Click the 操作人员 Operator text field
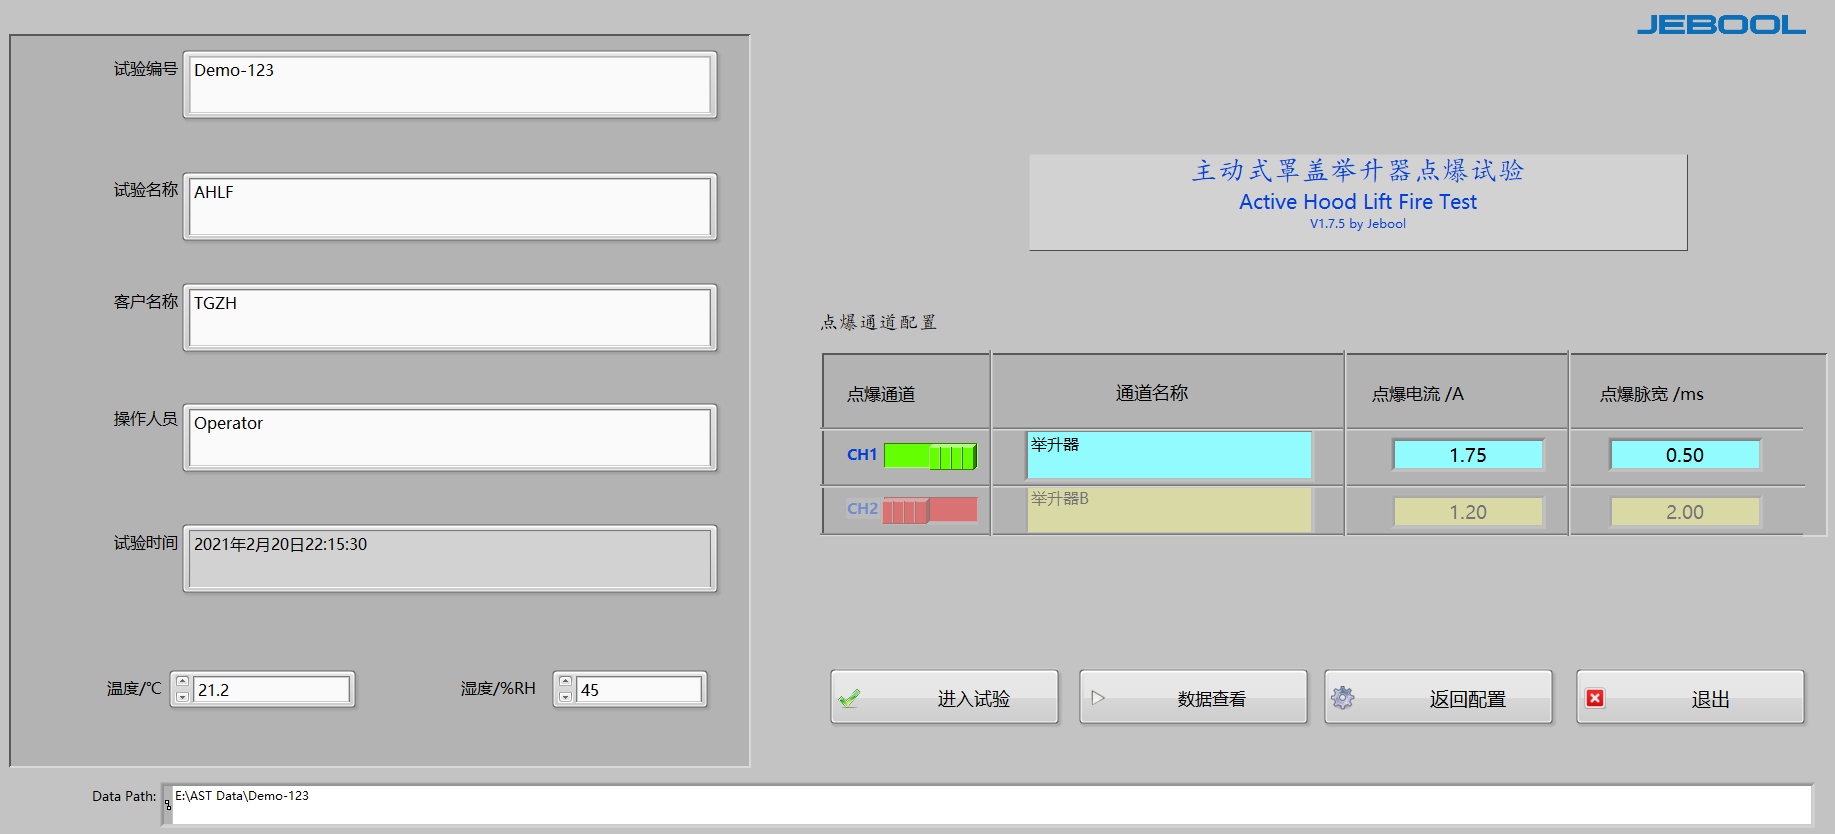Viewport: 1835px width, 834px height. pyautogui.click(x=450, y=438)
